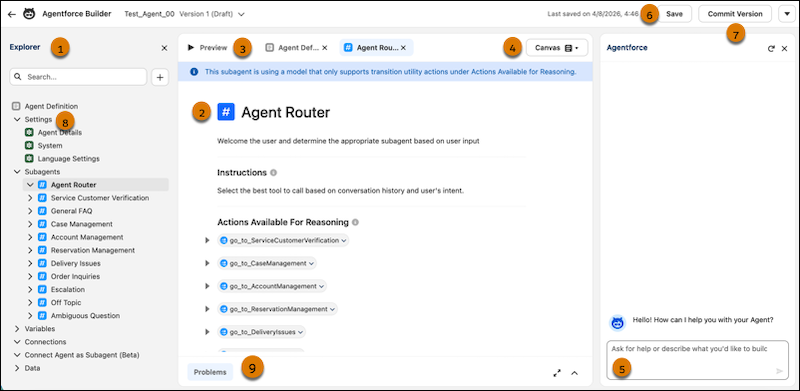
Task: Click the large Agent Router hash icon
Action: coord(226,112)
